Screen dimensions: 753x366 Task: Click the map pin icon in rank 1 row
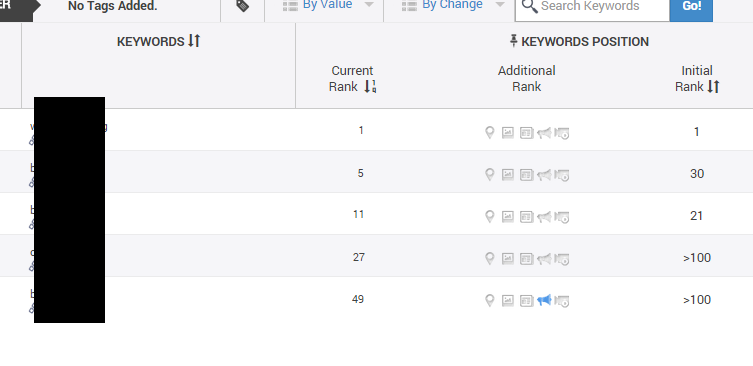pos(489,133)
